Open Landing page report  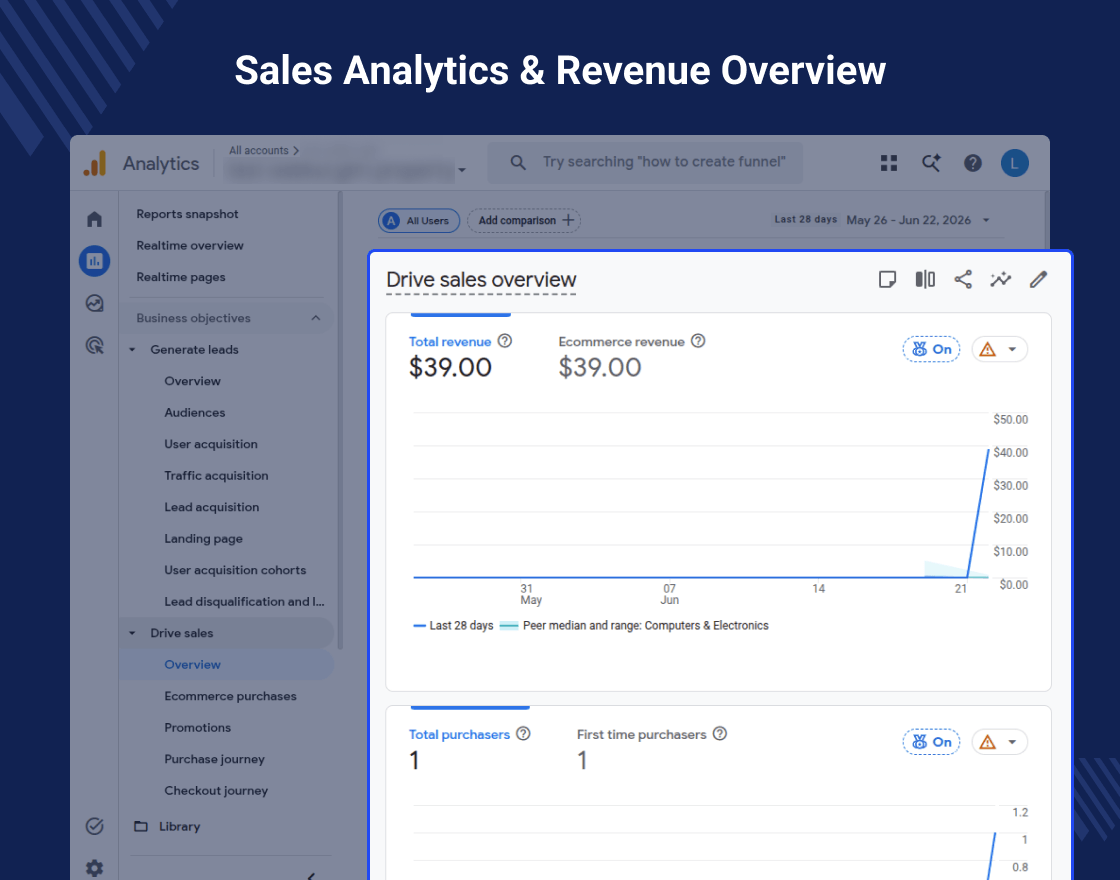(204, 539)
